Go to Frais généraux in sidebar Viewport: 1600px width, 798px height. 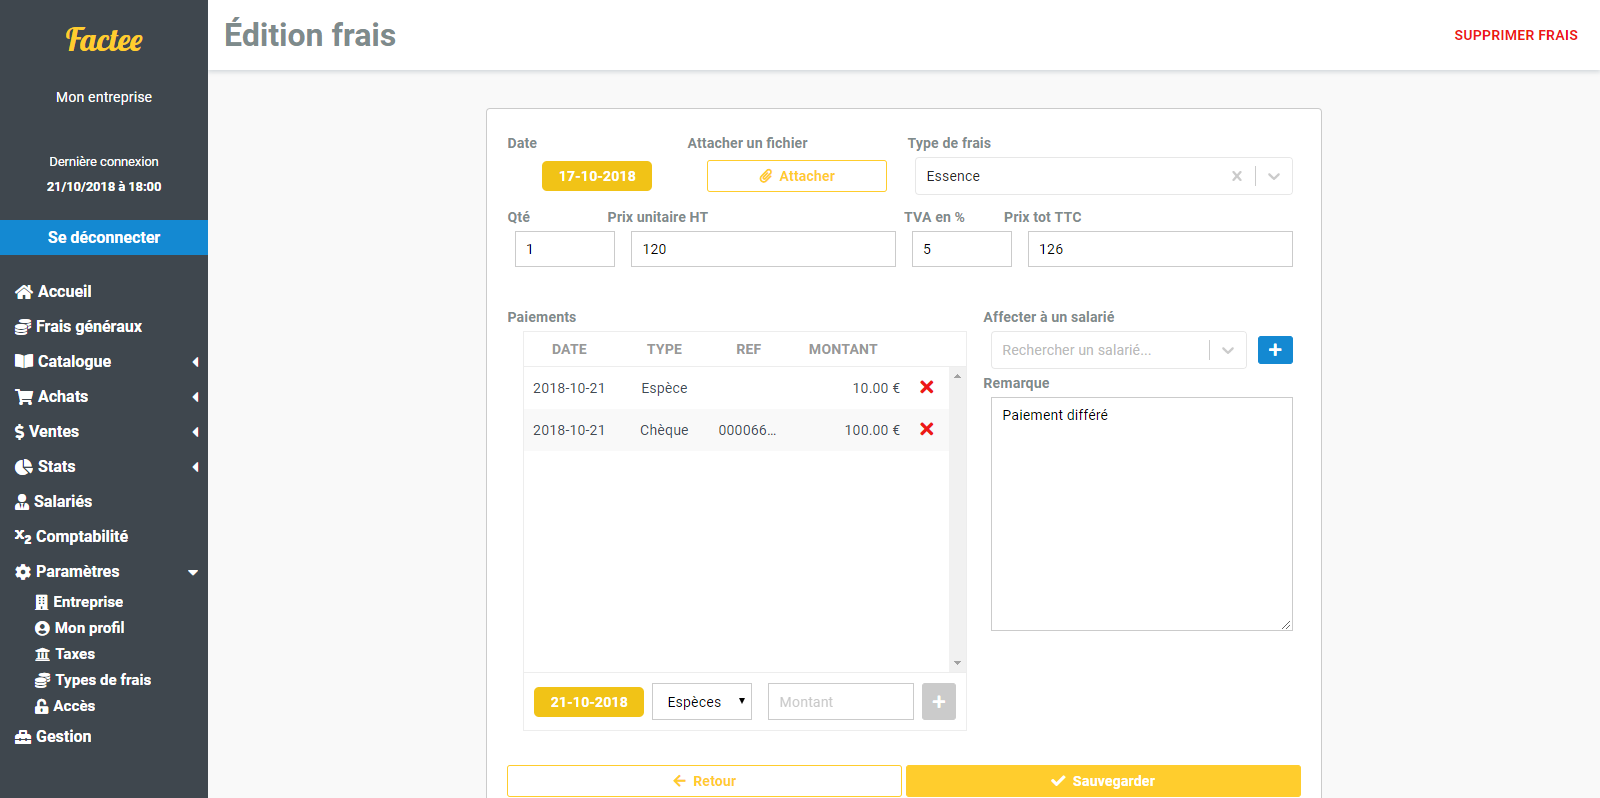pos(88,327)
